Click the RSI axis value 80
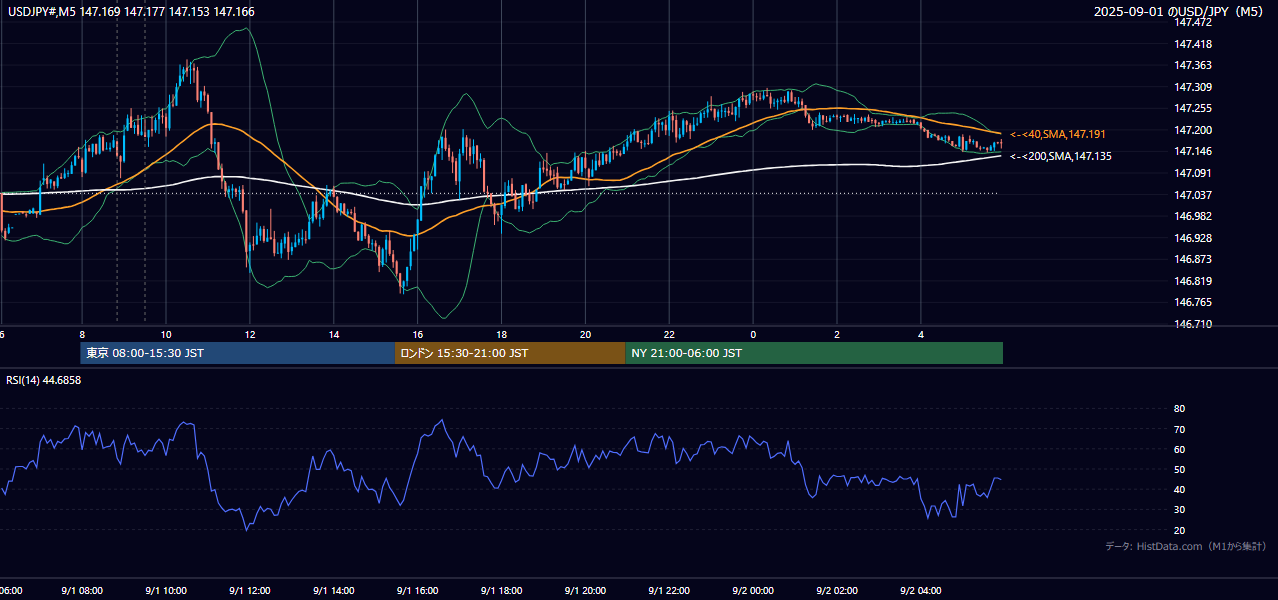1278x600 pixels. tap(1179, 409)
